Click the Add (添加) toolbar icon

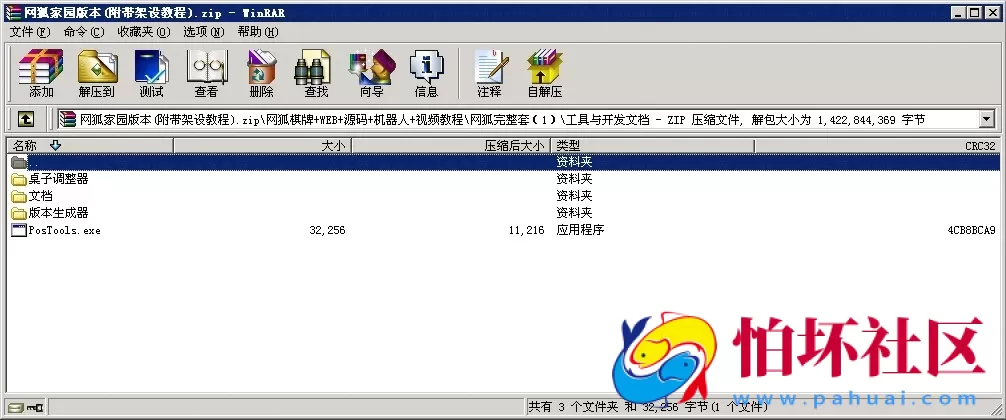41,73
